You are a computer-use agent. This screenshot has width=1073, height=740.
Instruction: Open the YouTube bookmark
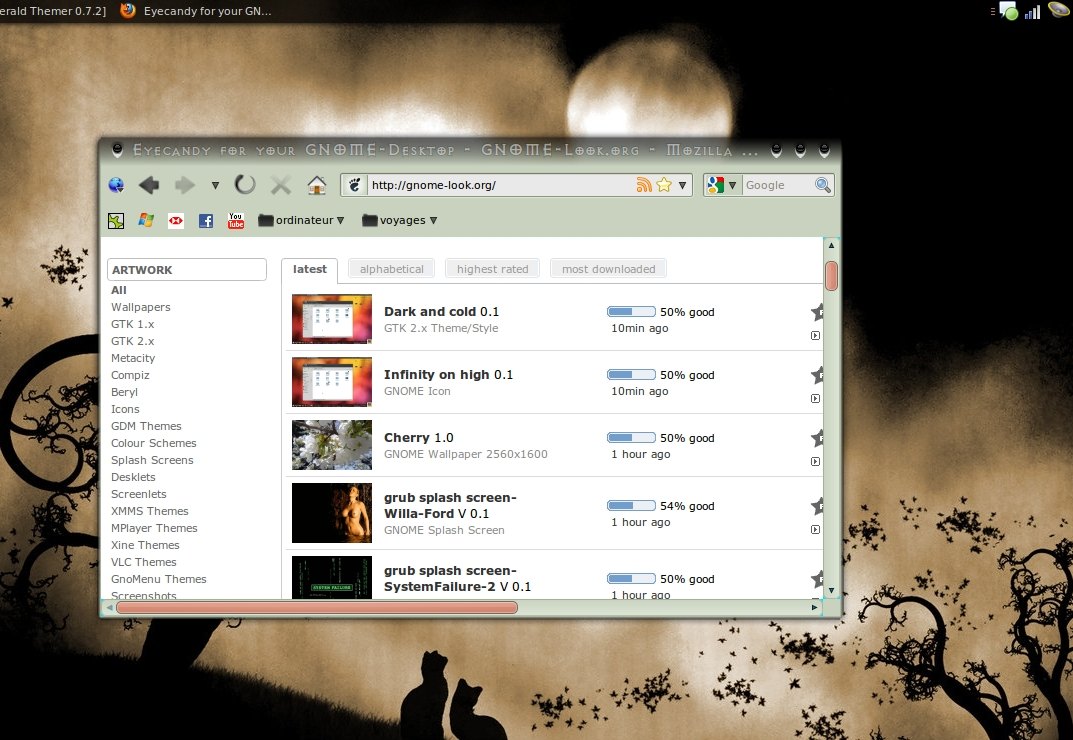236,220
